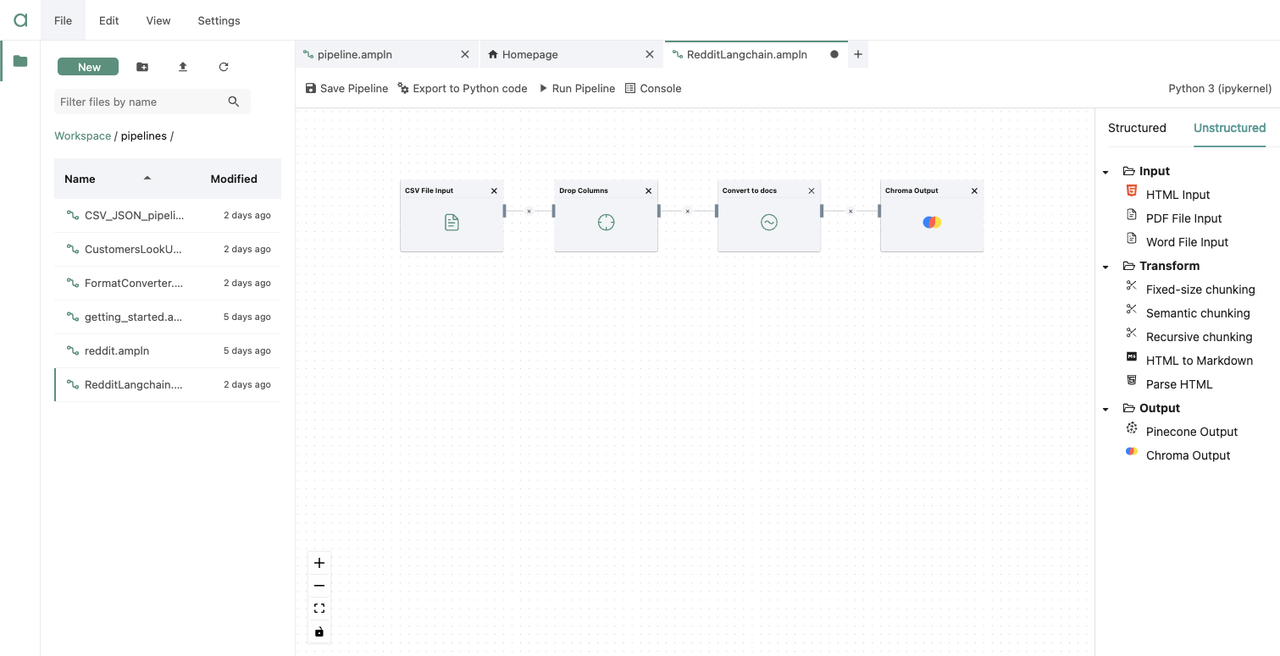Screen dimensions: 1280x656
Task: Open CustomersLookU... file
Action: pyautogui.click(x=168, y=249)
